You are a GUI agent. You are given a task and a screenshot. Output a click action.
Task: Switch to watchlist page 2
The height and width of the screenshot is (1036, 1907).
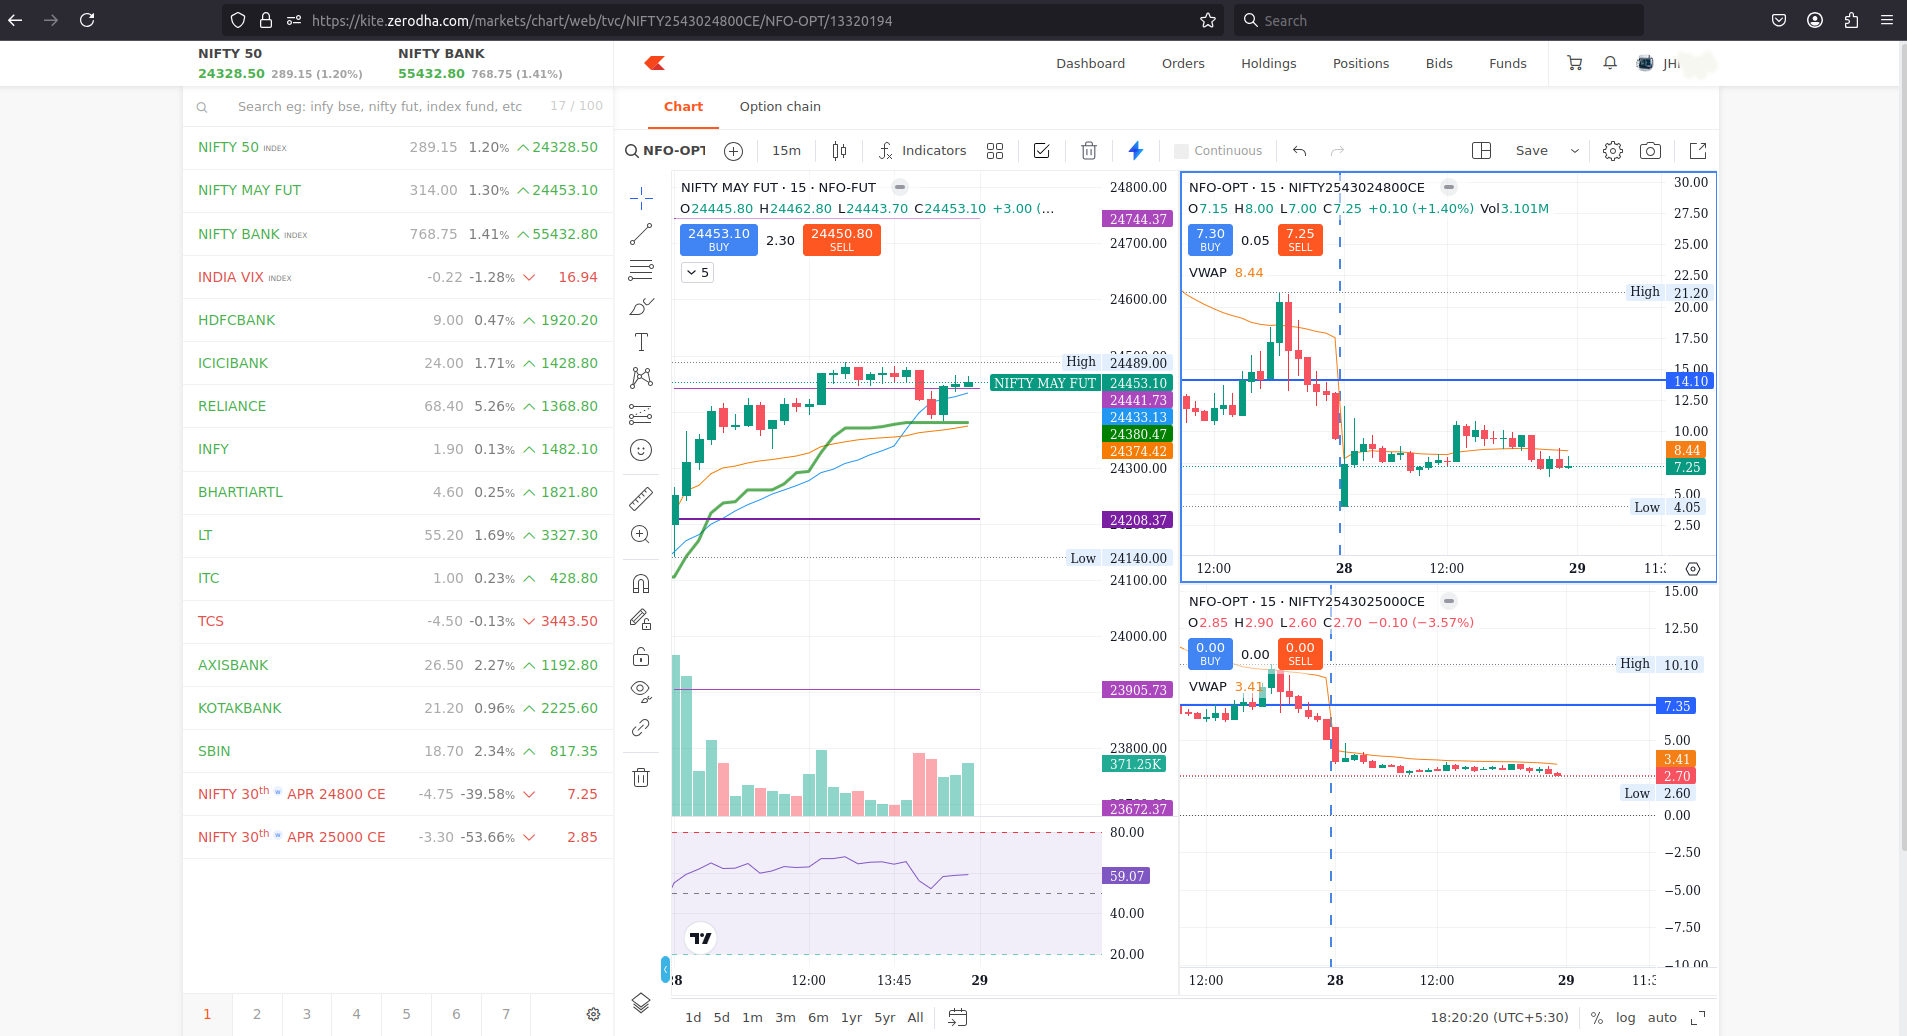(x=257, y=1014)
